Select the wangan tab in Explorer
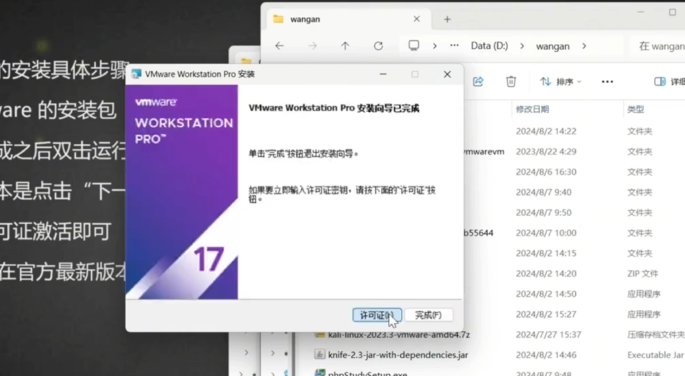 tap(348, 19)
